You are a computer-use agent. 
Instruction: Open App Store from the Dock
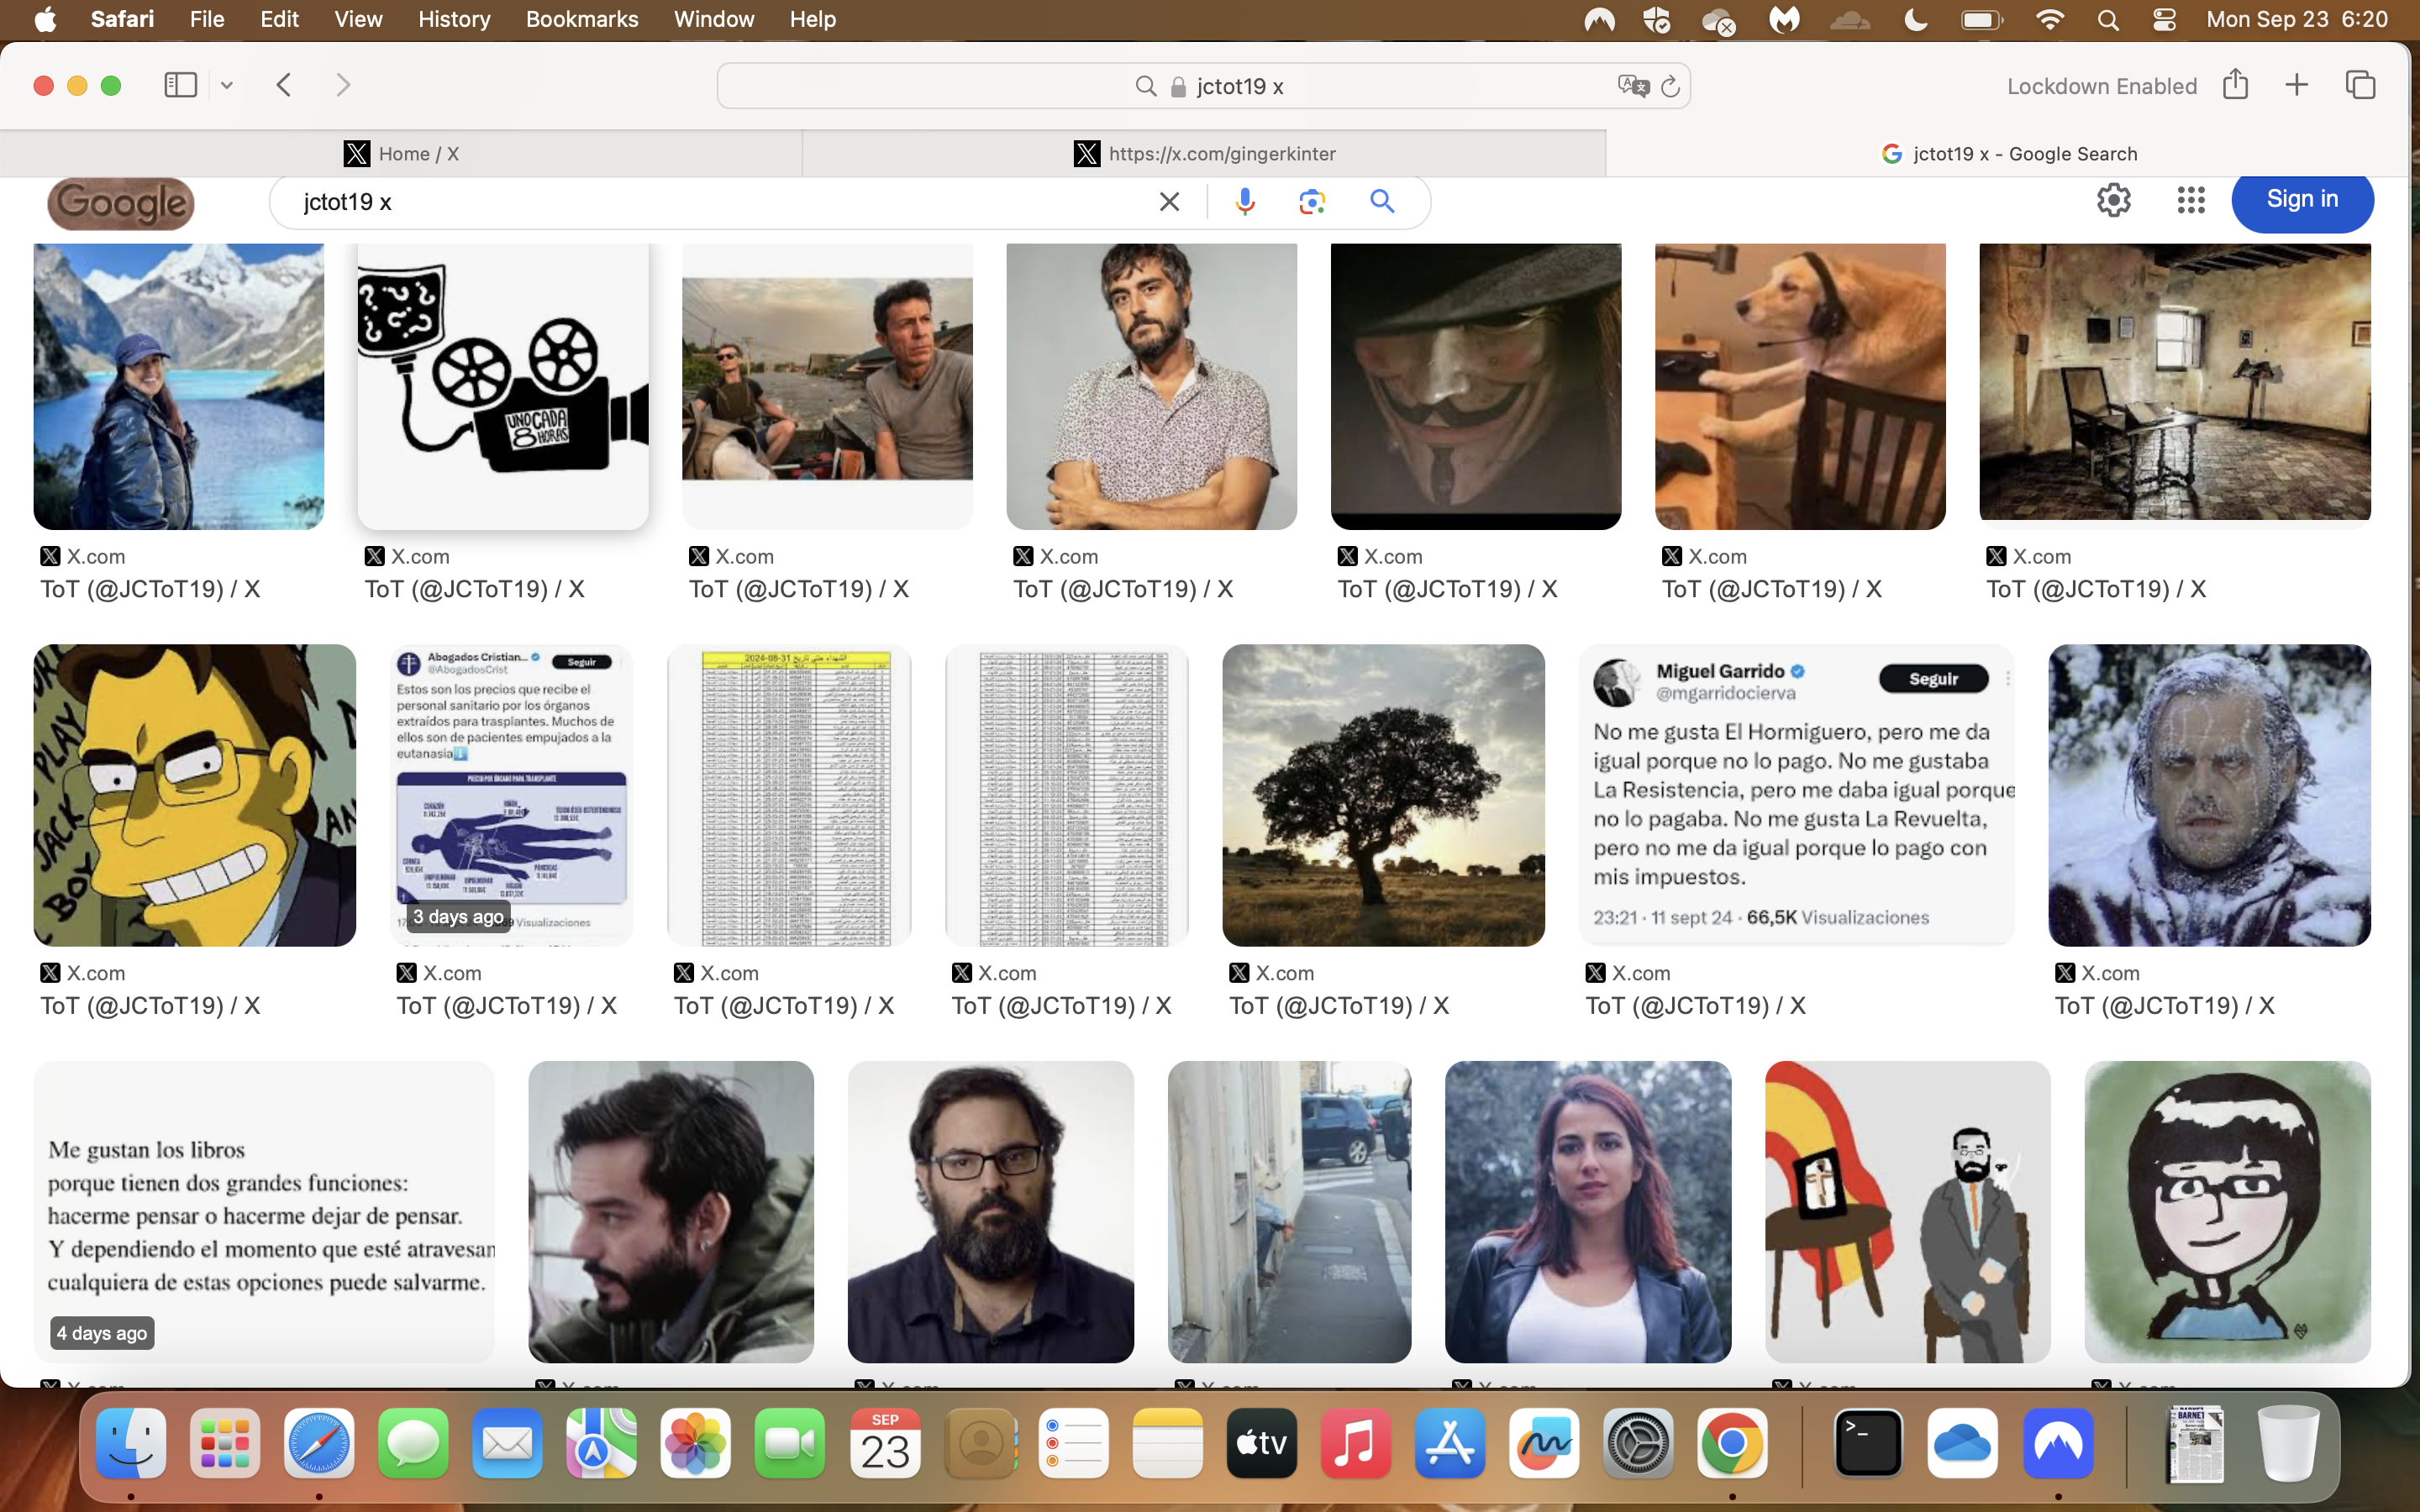1450,1443
